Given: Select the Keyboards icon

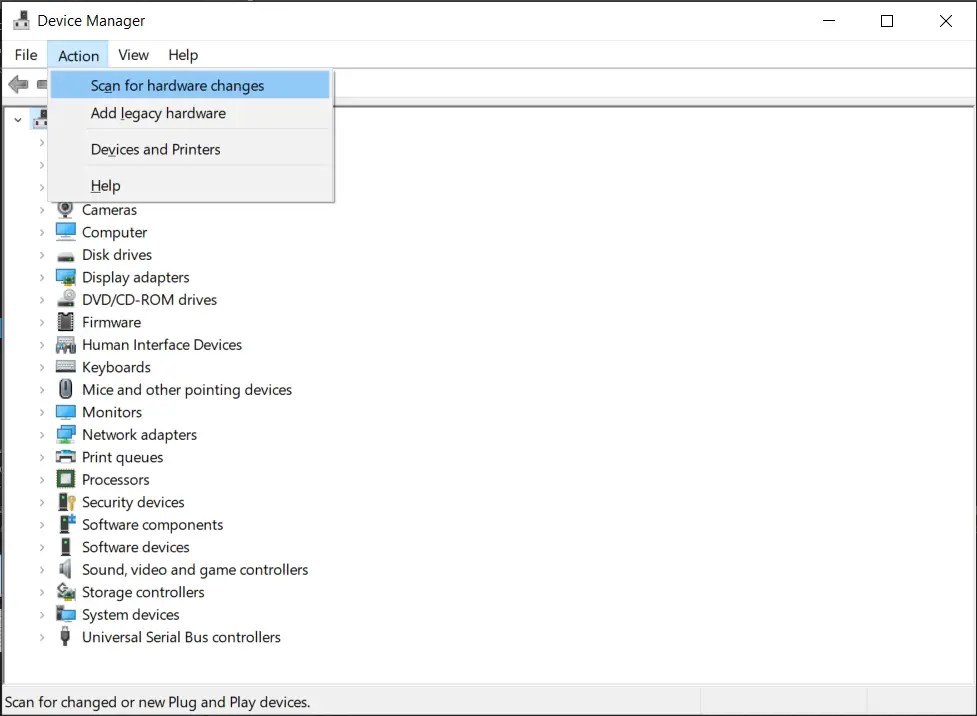Looking at the screenshot, I should (x=64, y=367).
